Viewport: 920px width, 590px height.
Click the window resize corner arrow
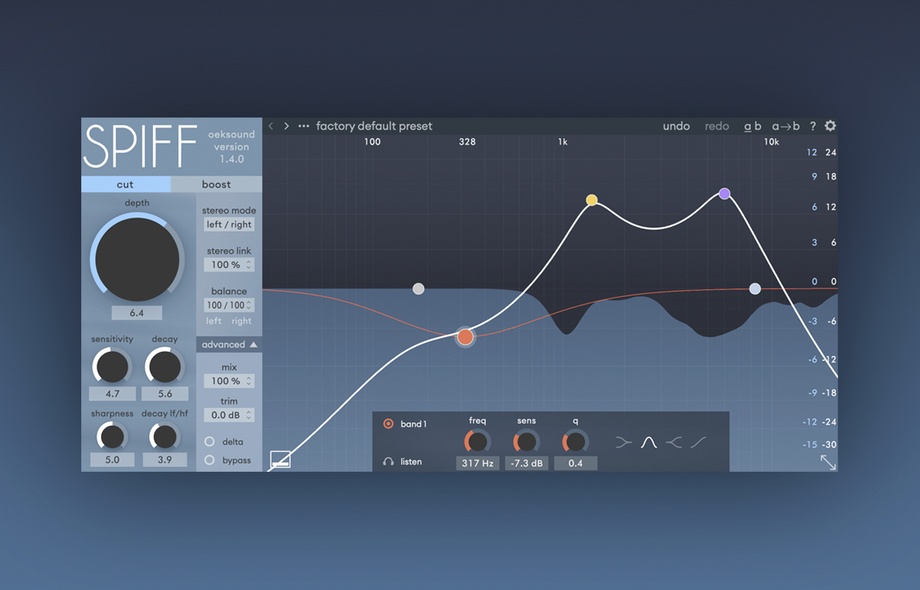coord(828,462)
